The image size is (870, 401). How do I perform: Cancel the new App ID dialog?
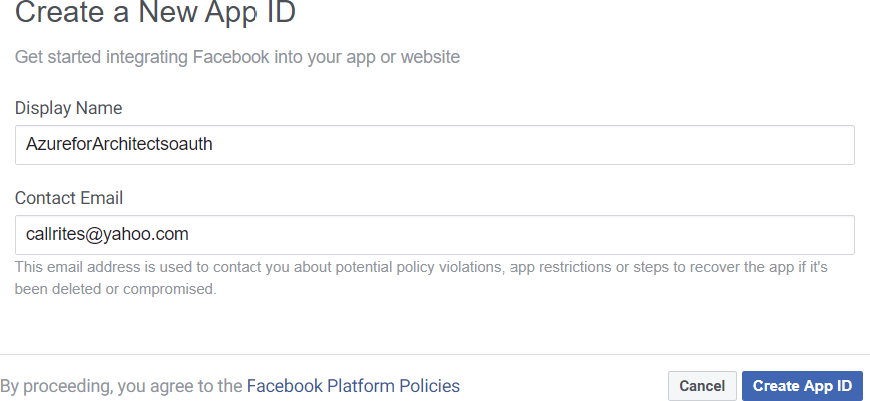pyautogui.click(x=702, y=386)
